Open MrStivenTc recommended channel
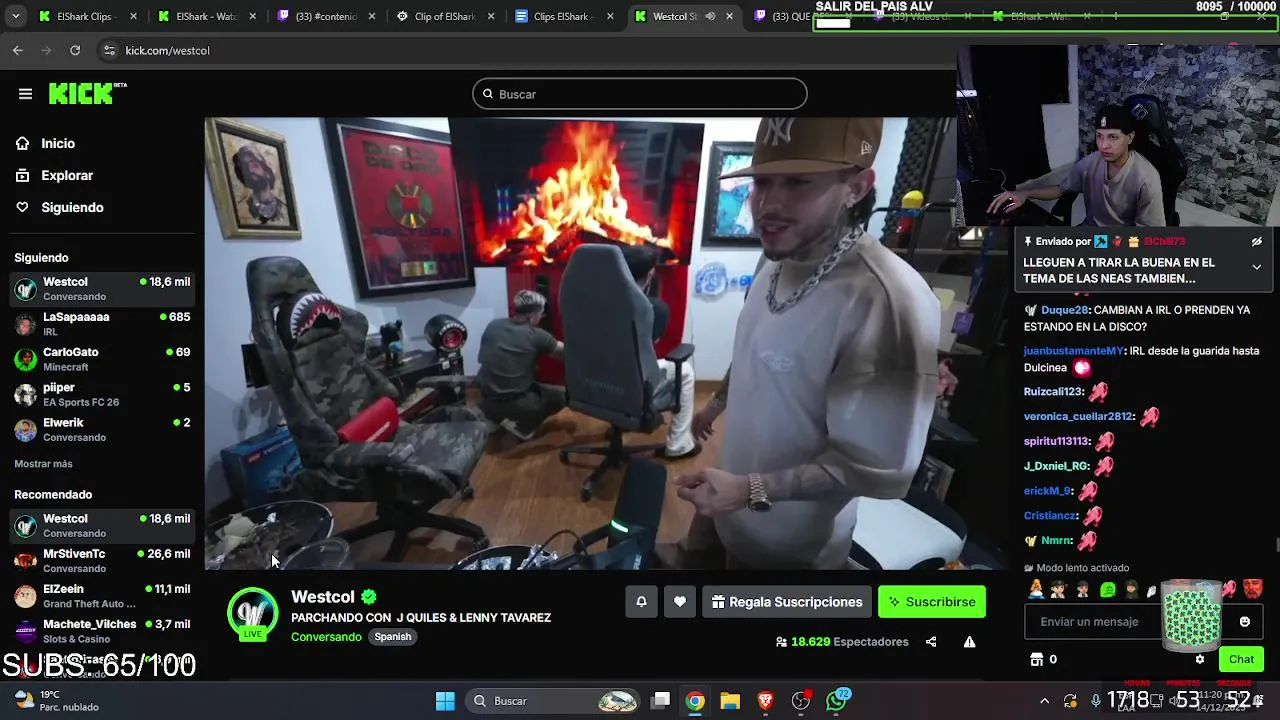The height and width of the screenshot is (720, 1280). 102,561
